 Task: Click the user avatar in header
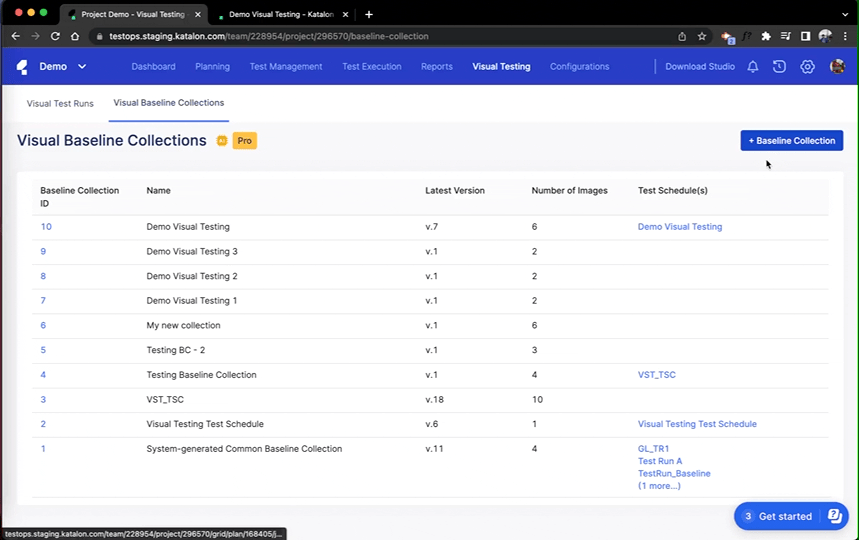pyautogui.click(x=837, y=67)
